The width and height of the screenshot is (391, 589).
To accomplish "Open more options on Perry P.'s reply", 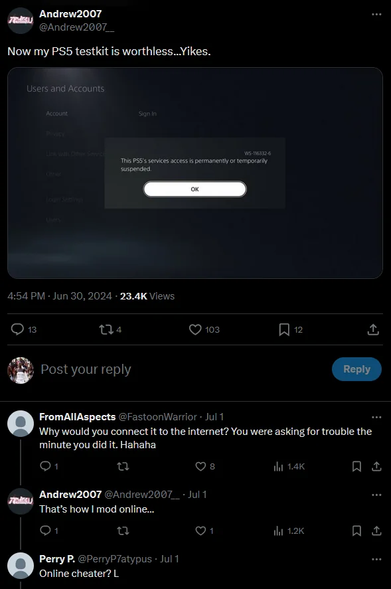I will coord(376,559).
